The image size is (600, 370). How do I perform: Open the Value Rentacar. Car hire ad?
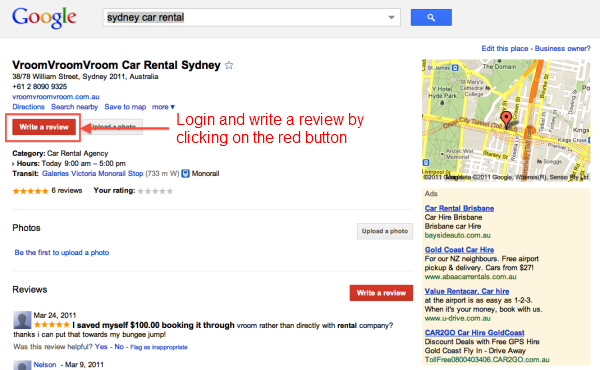467,291
